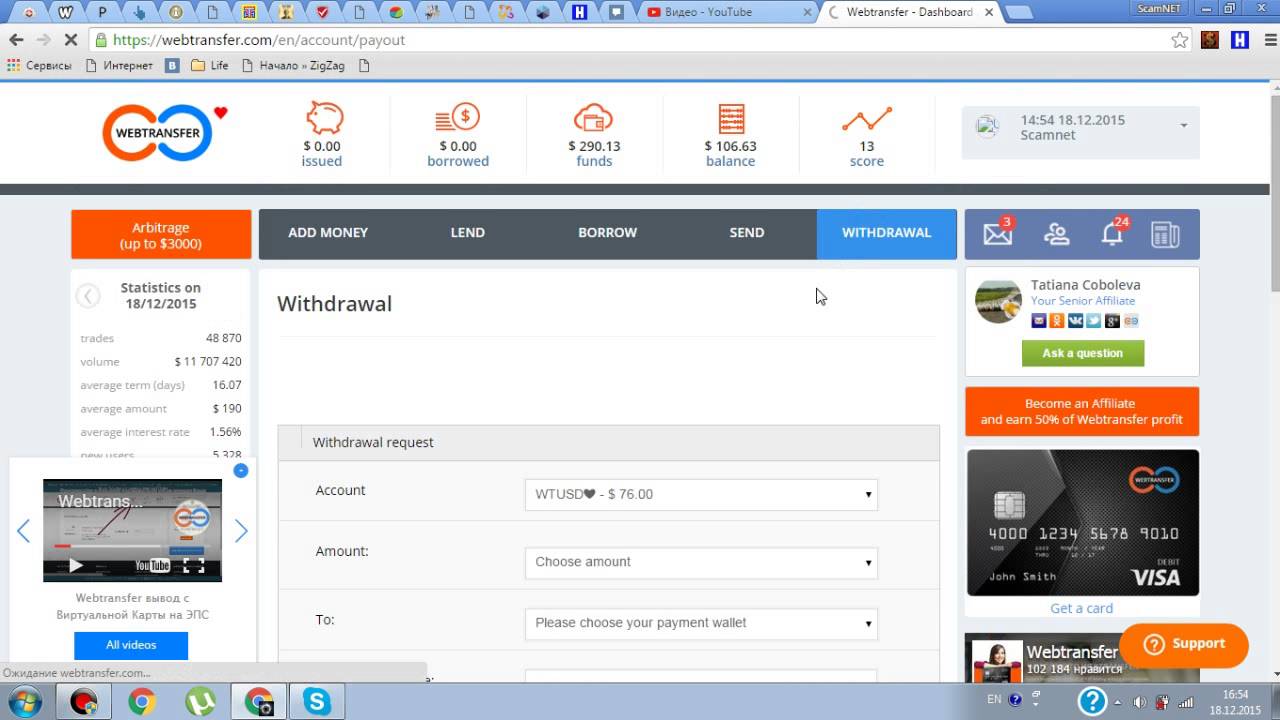The image size is (1280, 720).
Task: Go to previous video with left arrow
Action: click(x=24, y=531)
